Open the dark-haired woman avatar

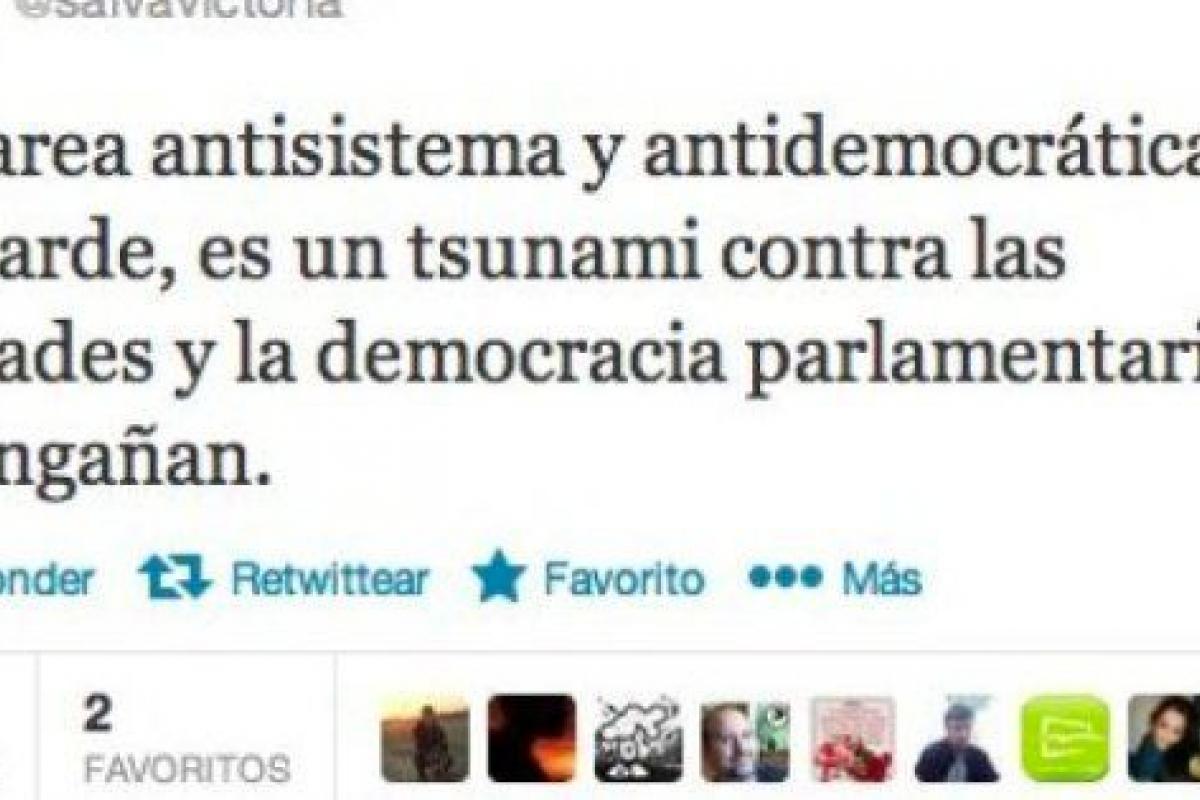[1164, 738]
